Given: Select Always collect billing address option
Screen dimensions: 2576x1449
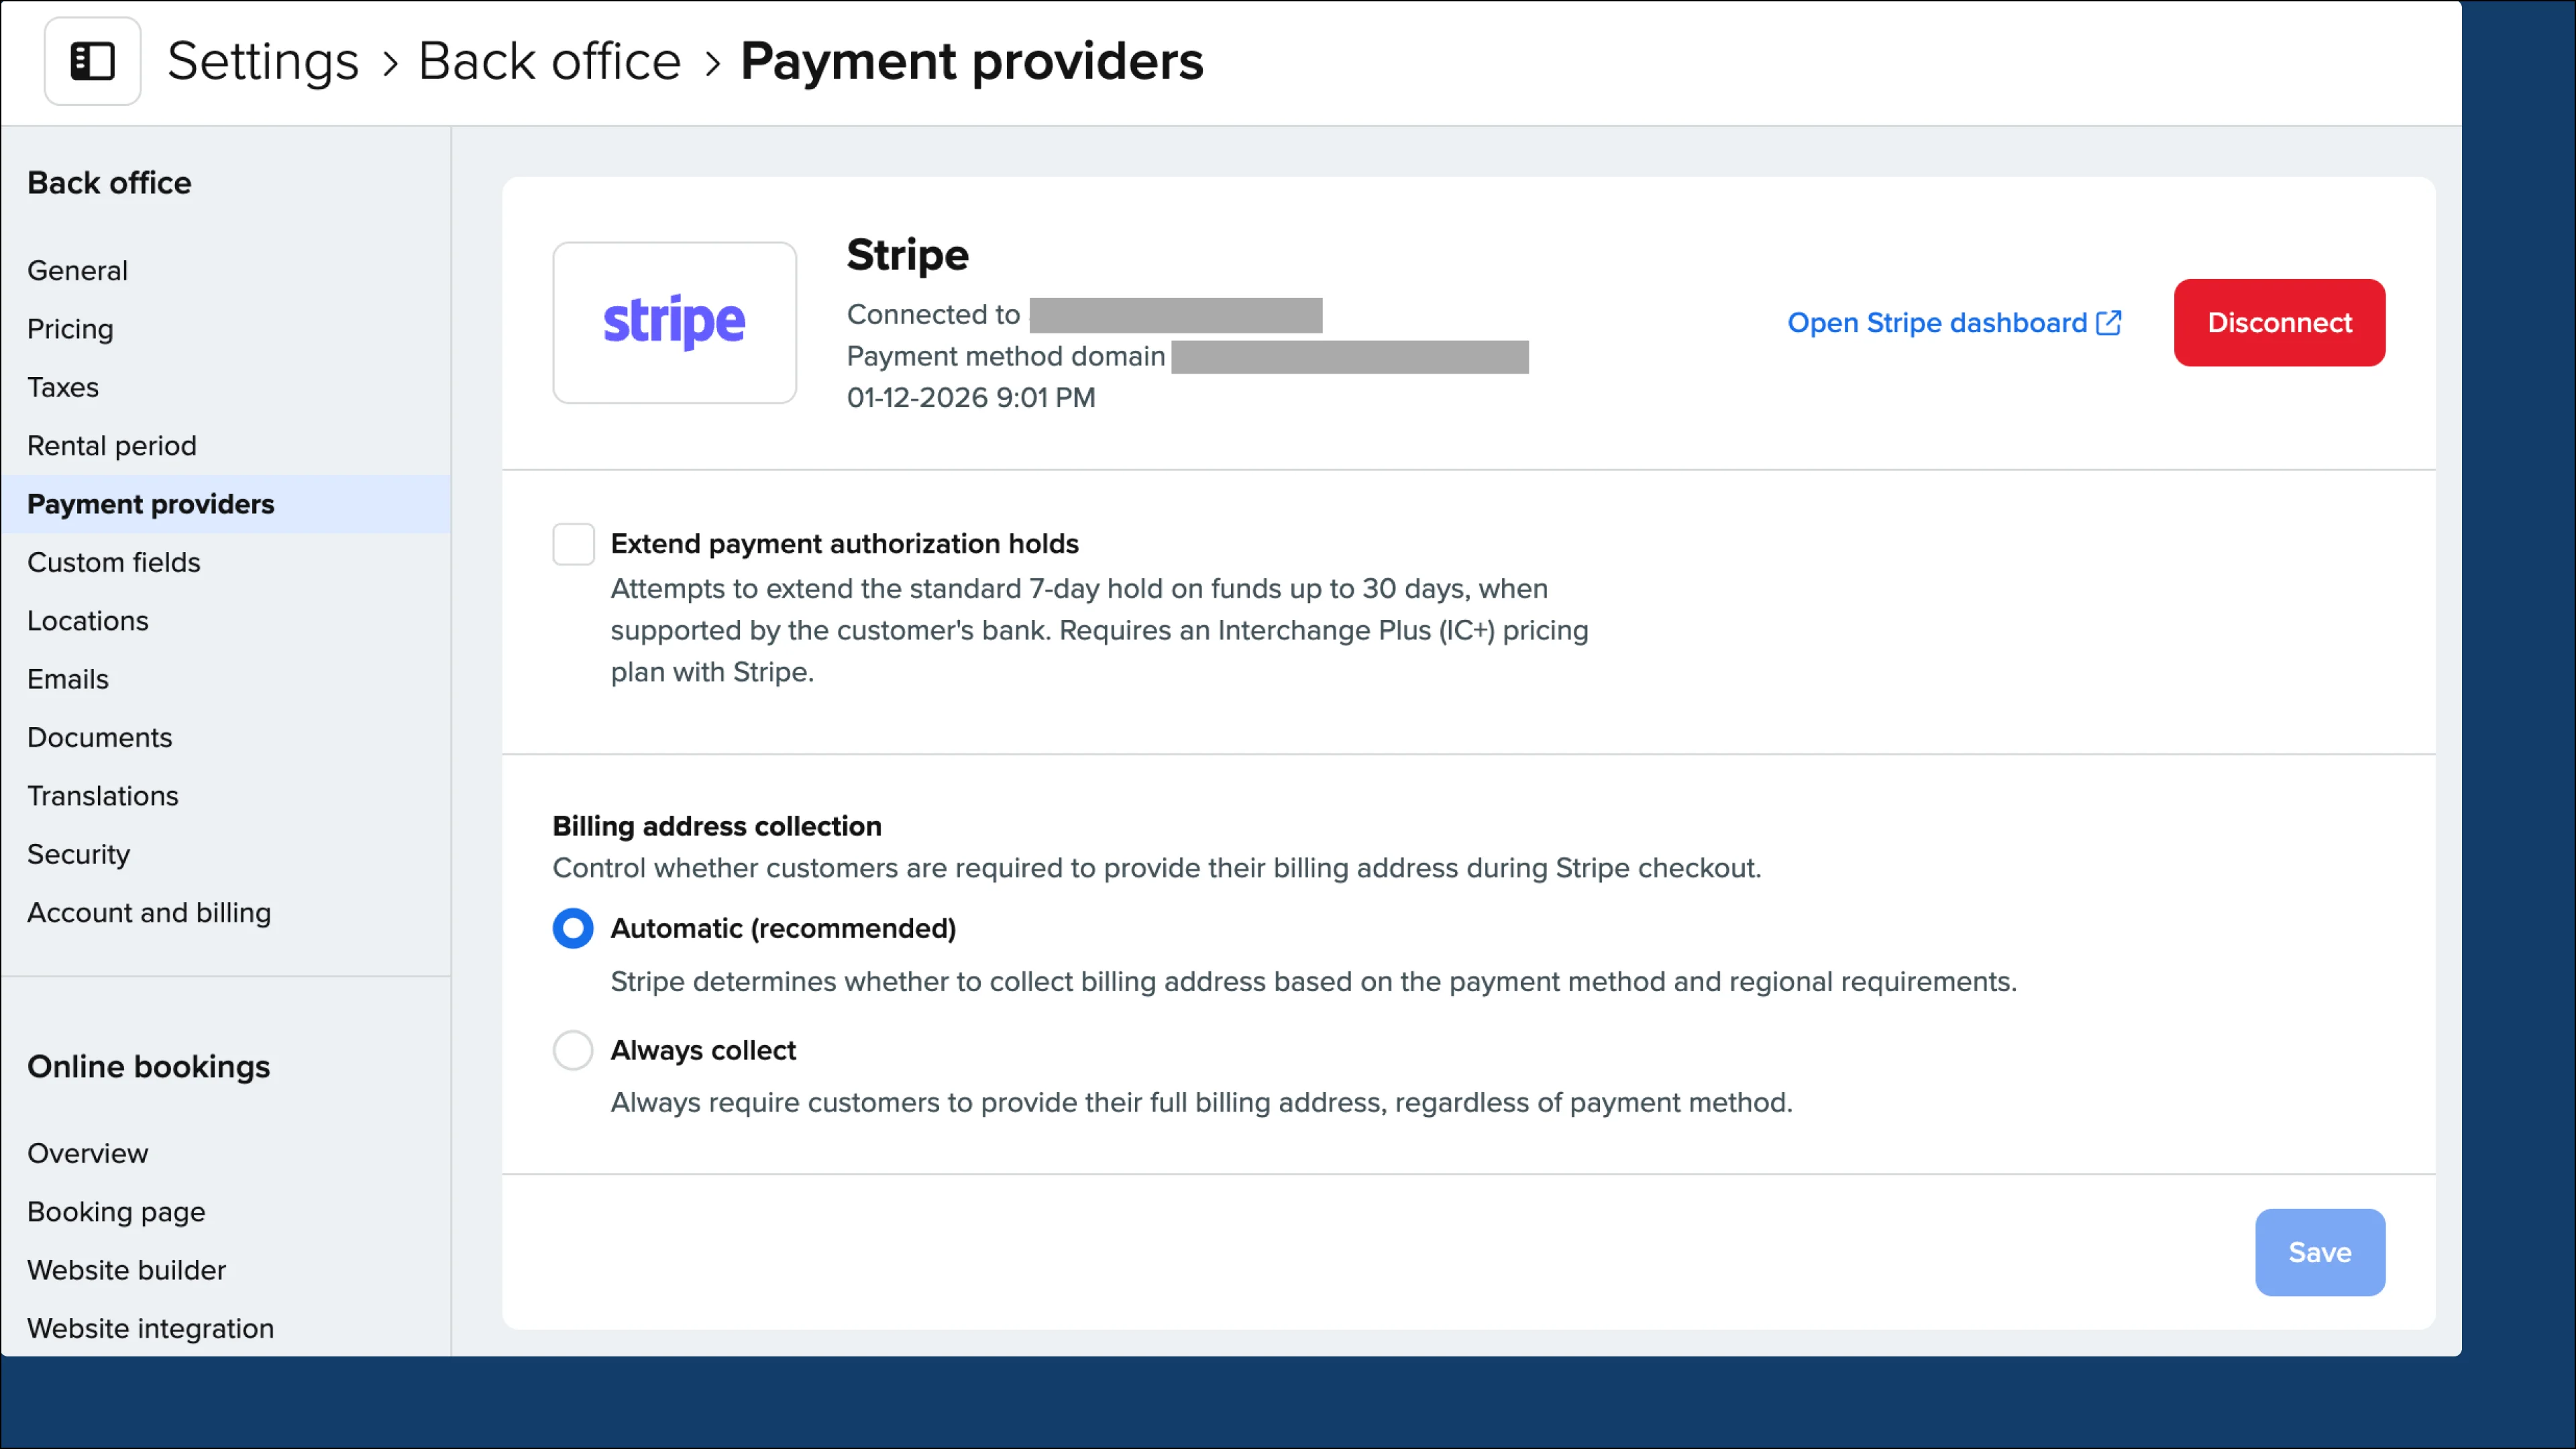Looking at the screenshot, I should (573, 1050).
